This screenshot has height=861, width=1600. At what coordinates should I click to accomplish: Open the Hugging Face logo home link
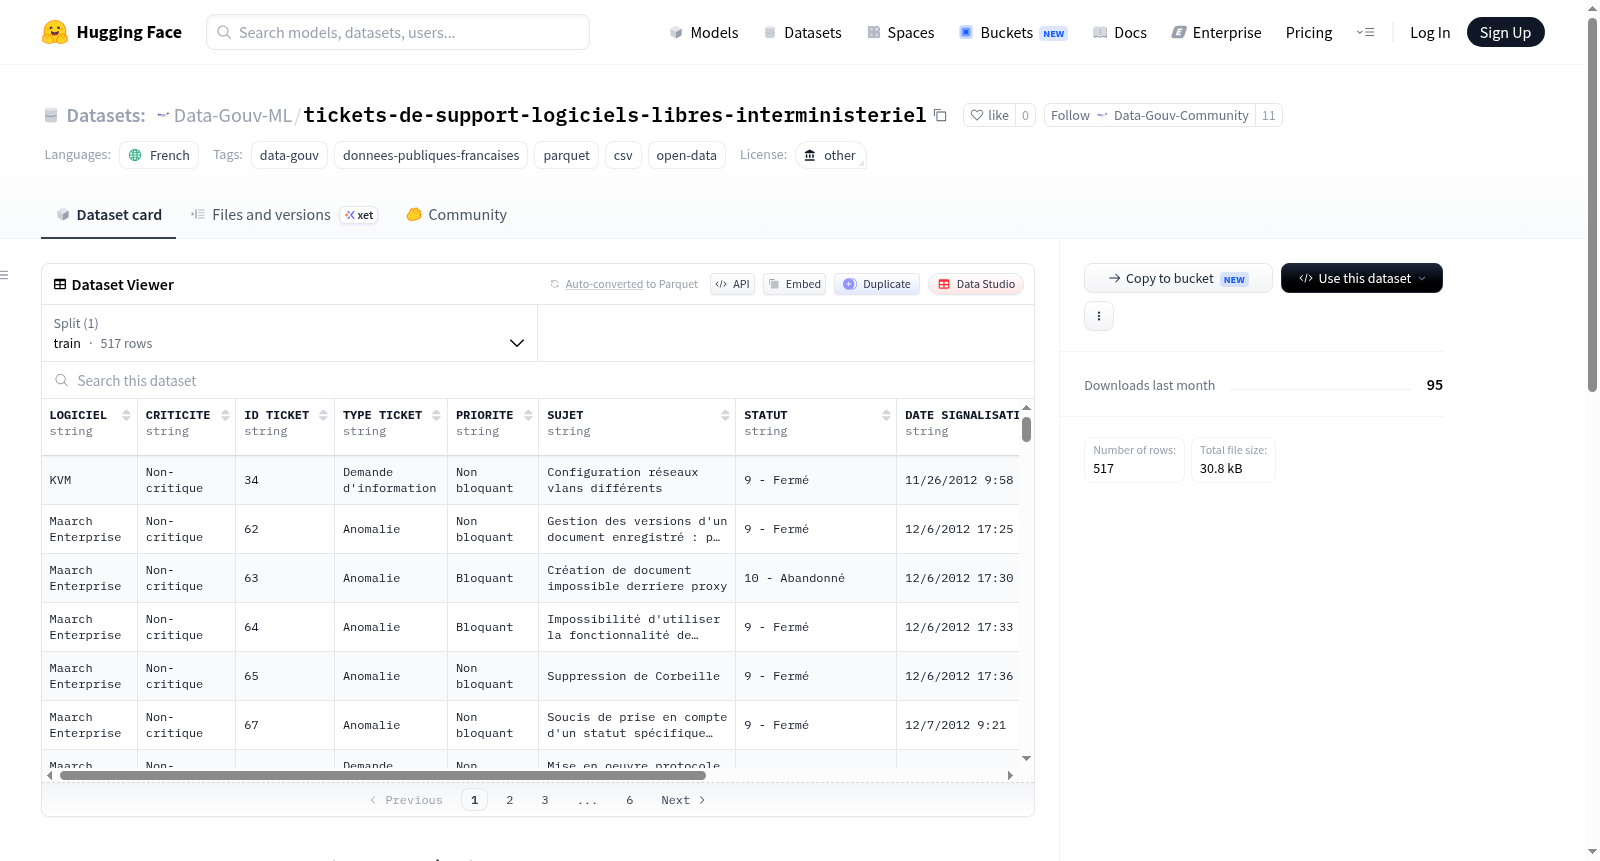click(112, 32)
